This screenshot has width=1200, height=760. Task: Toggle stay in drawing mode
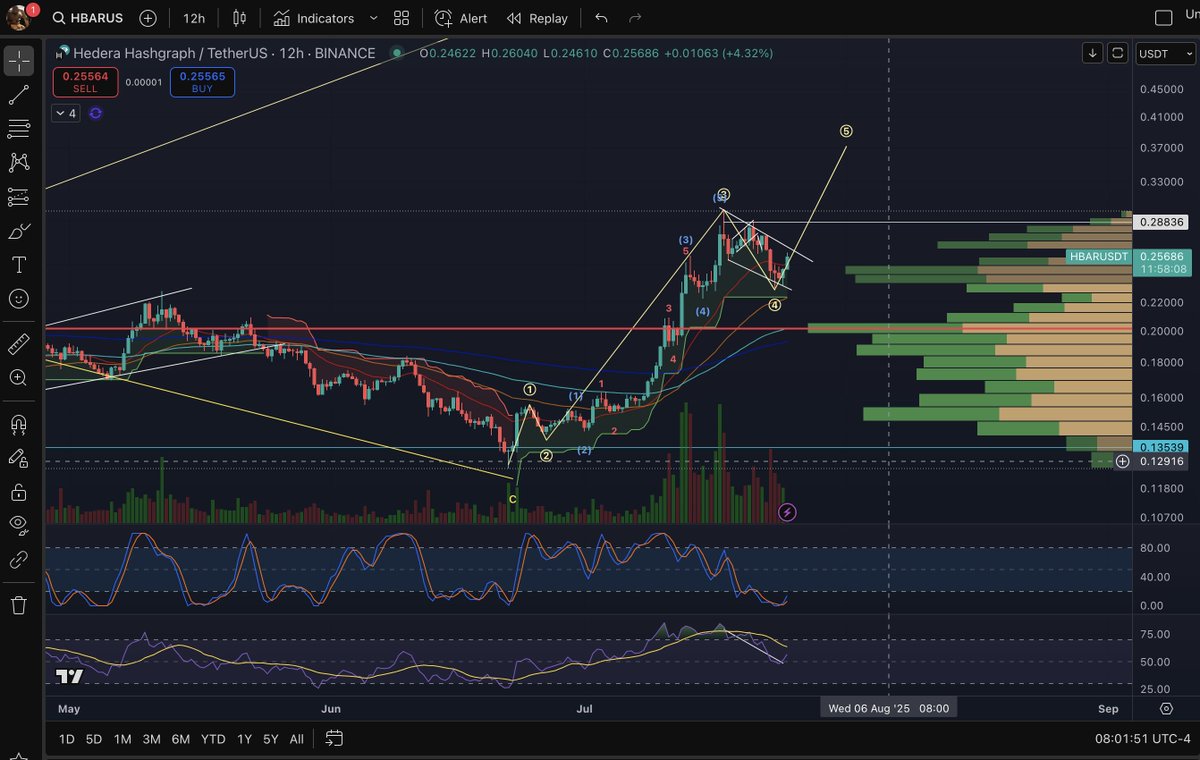pos(19,458)
